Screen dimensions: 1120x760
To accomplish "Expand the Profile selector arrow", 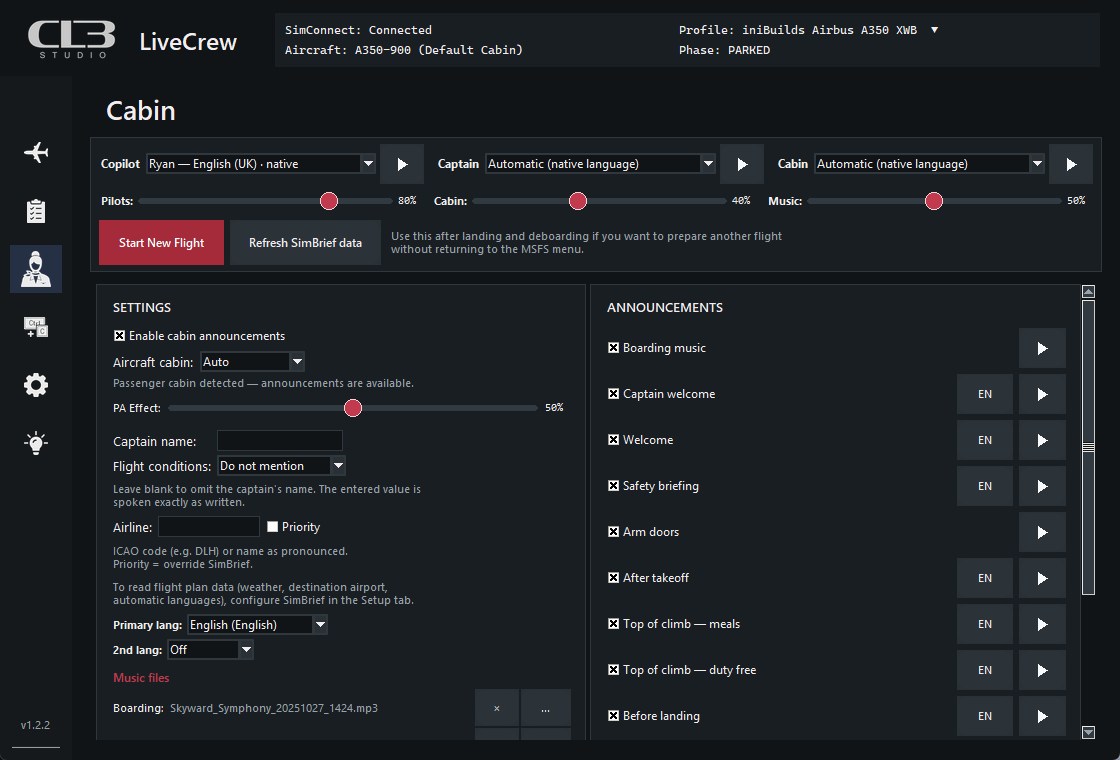I will tap(934, 30).
